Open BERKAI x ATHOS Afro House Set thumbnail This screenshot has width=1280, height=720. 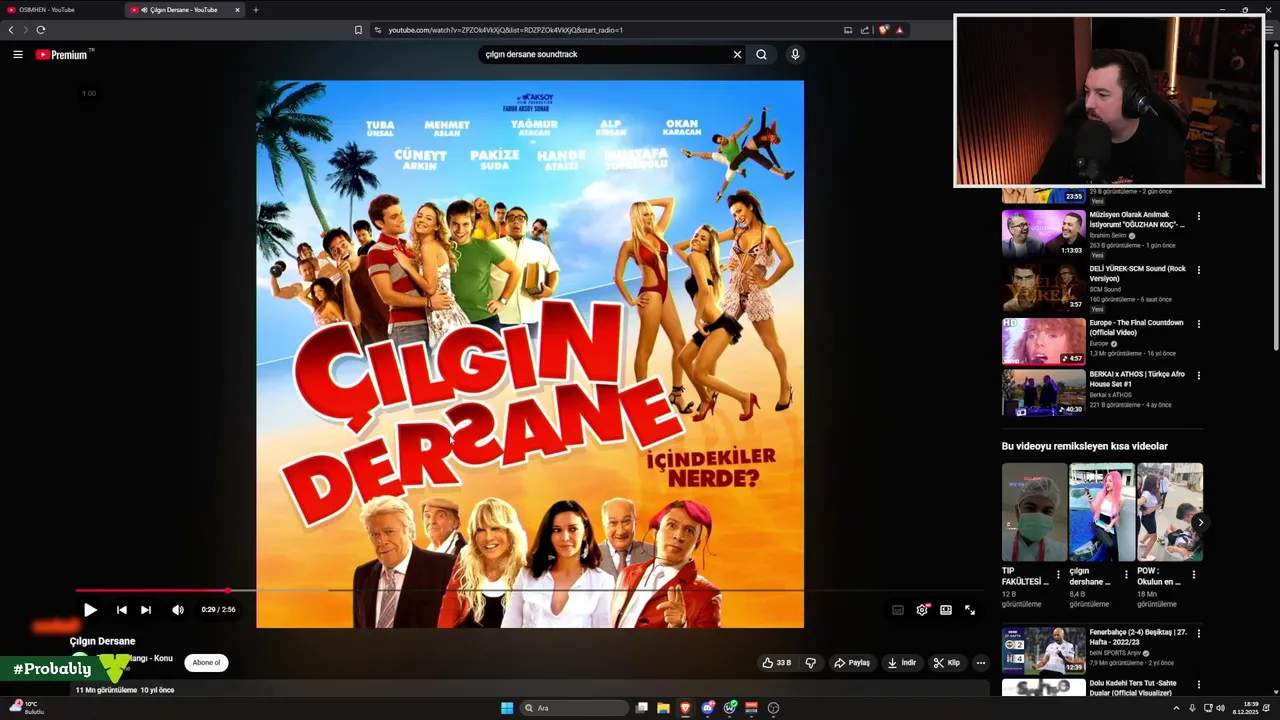pos(1043,393)
